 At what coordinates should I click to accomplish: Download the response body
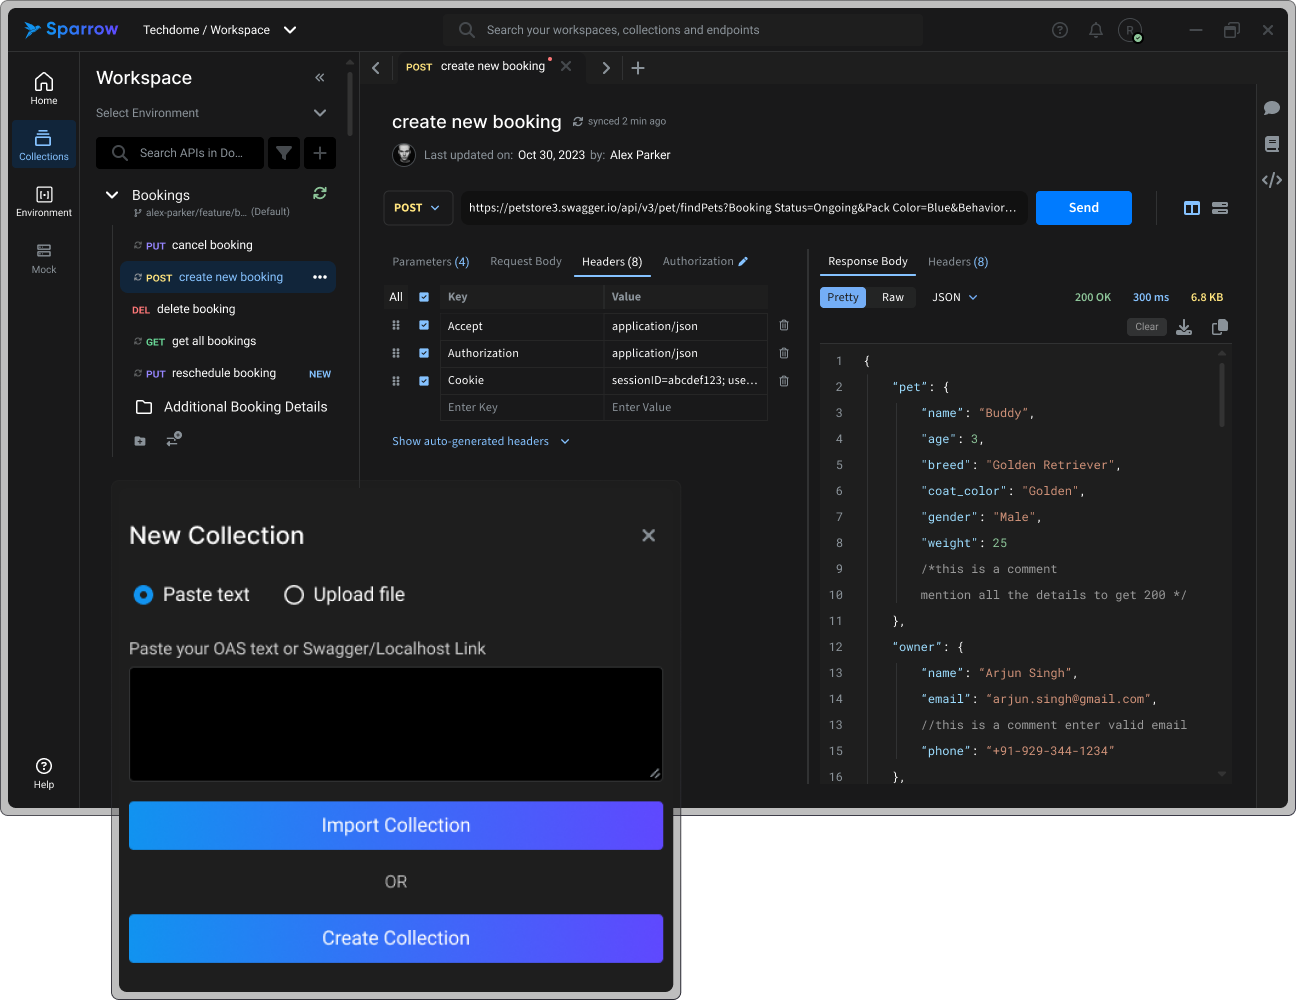click(x=1184, y=327)
